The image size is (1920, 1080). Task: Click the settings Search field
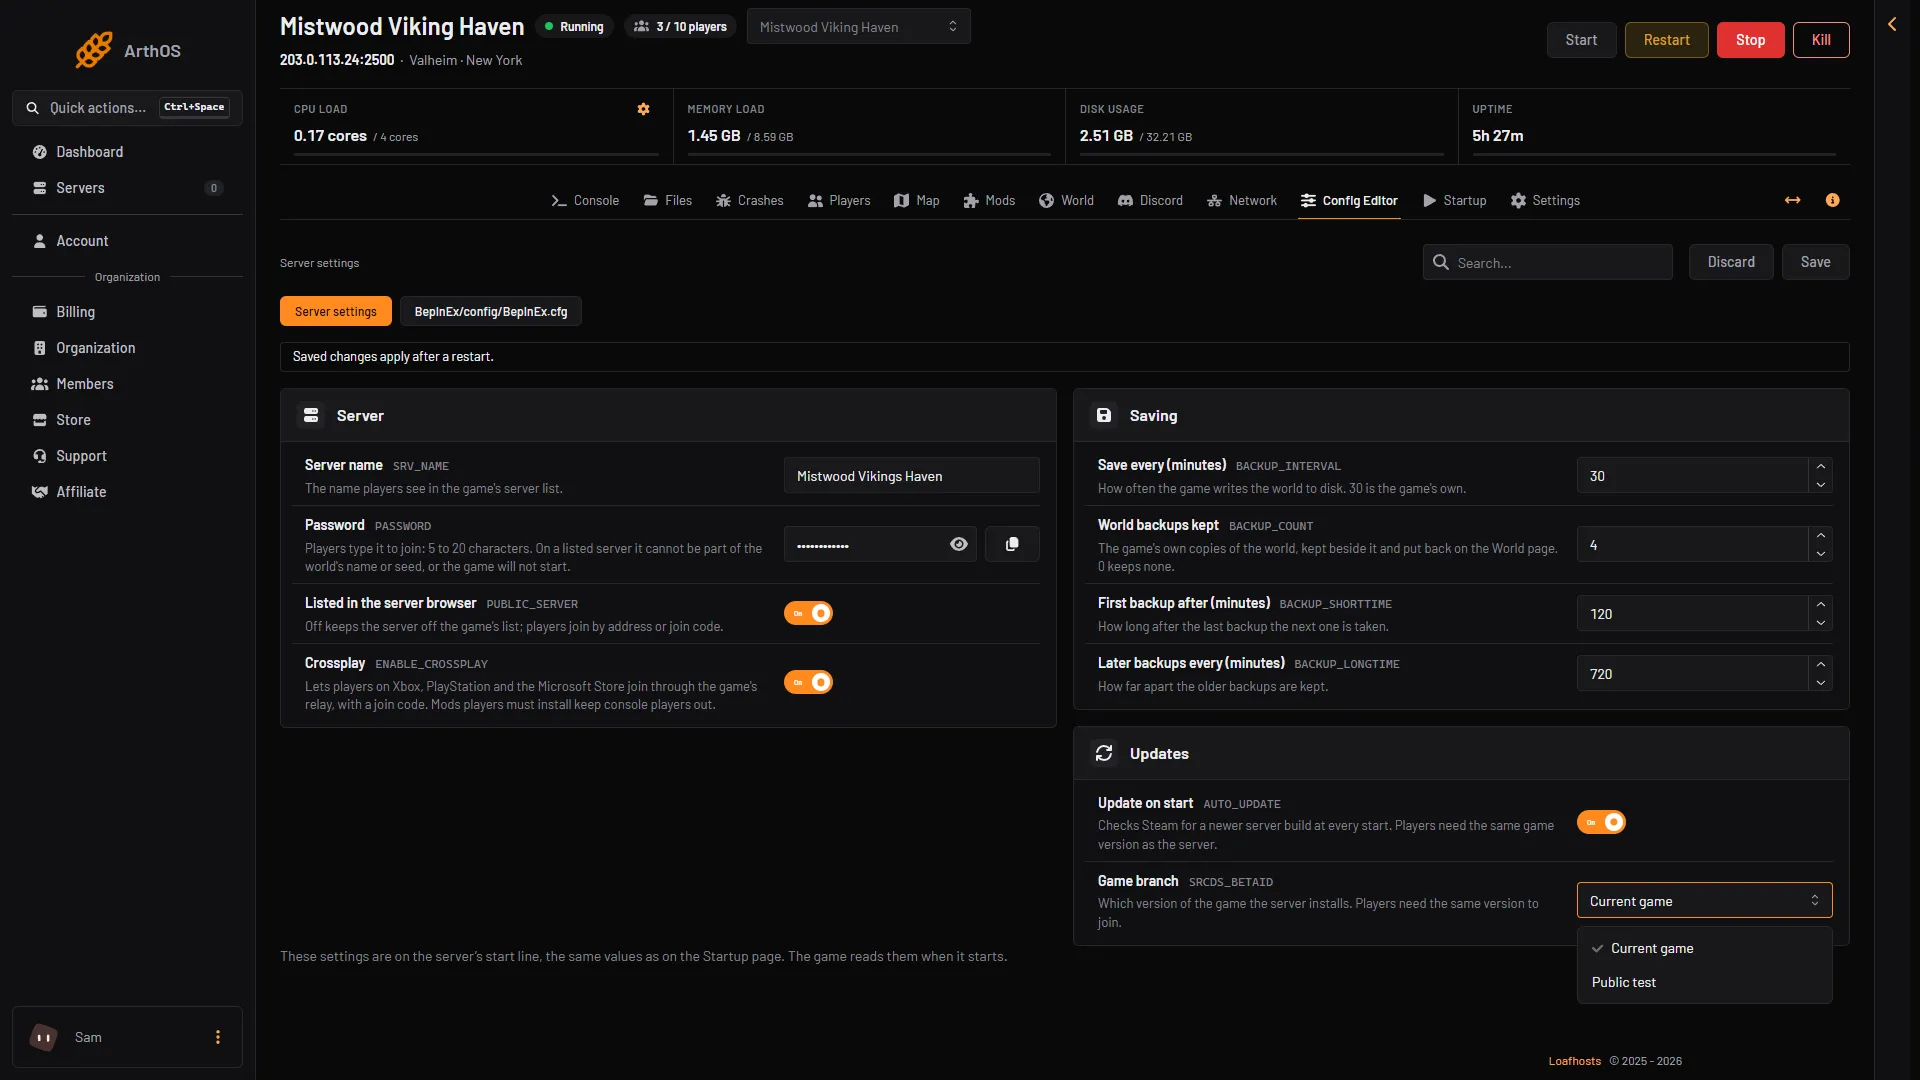[1547, 262]
